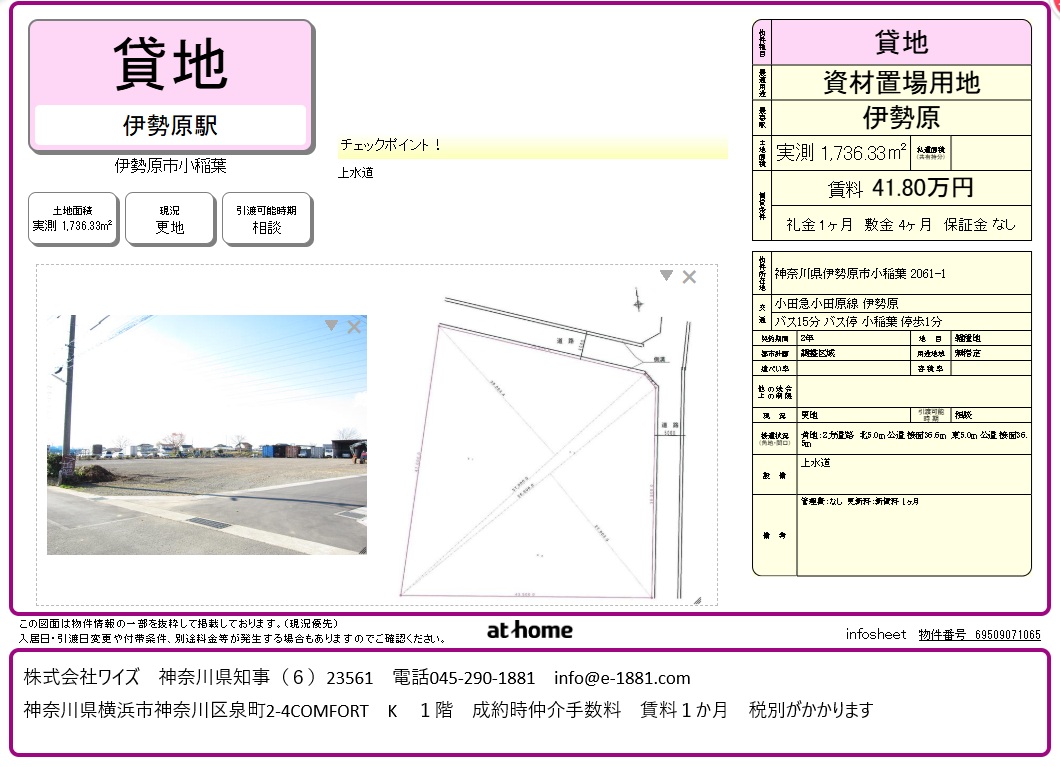Click address 神奈川県伊勢原市小稲葉 2061-1
This screenshot has height=767, width=1060.
point(860,273)
